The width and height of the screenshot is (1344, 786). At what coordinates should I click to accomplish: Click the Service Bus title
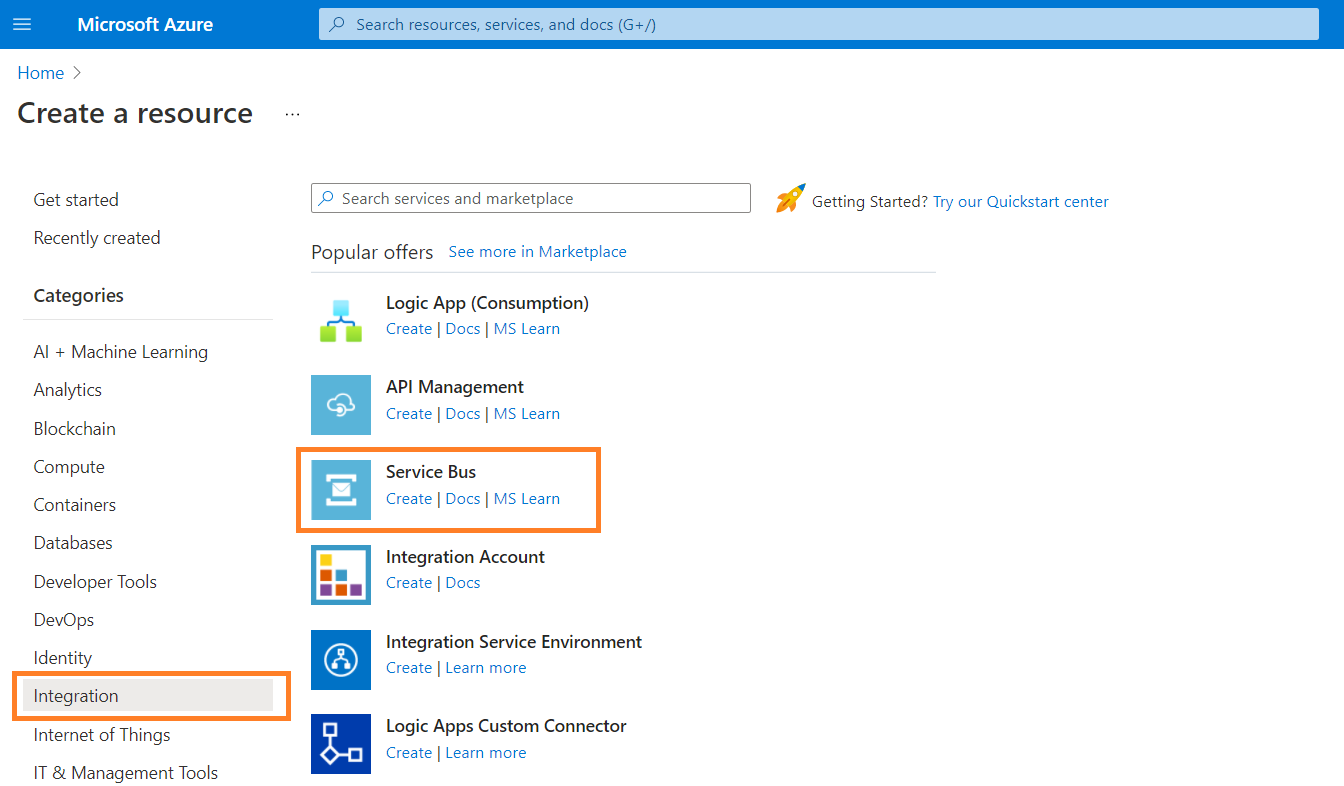coord(431,472)
